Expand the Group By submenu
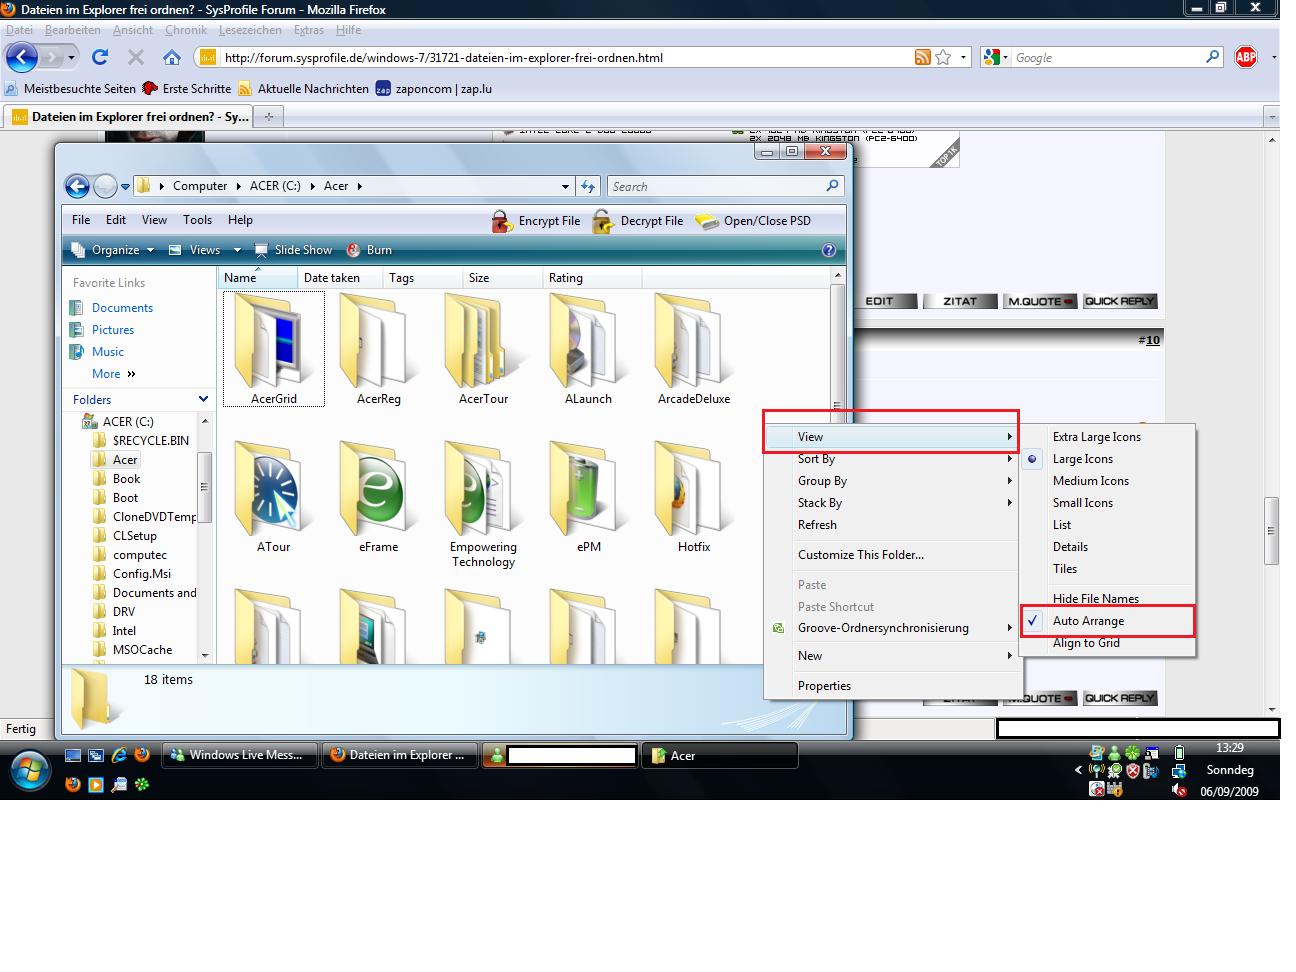 point(892,481)
